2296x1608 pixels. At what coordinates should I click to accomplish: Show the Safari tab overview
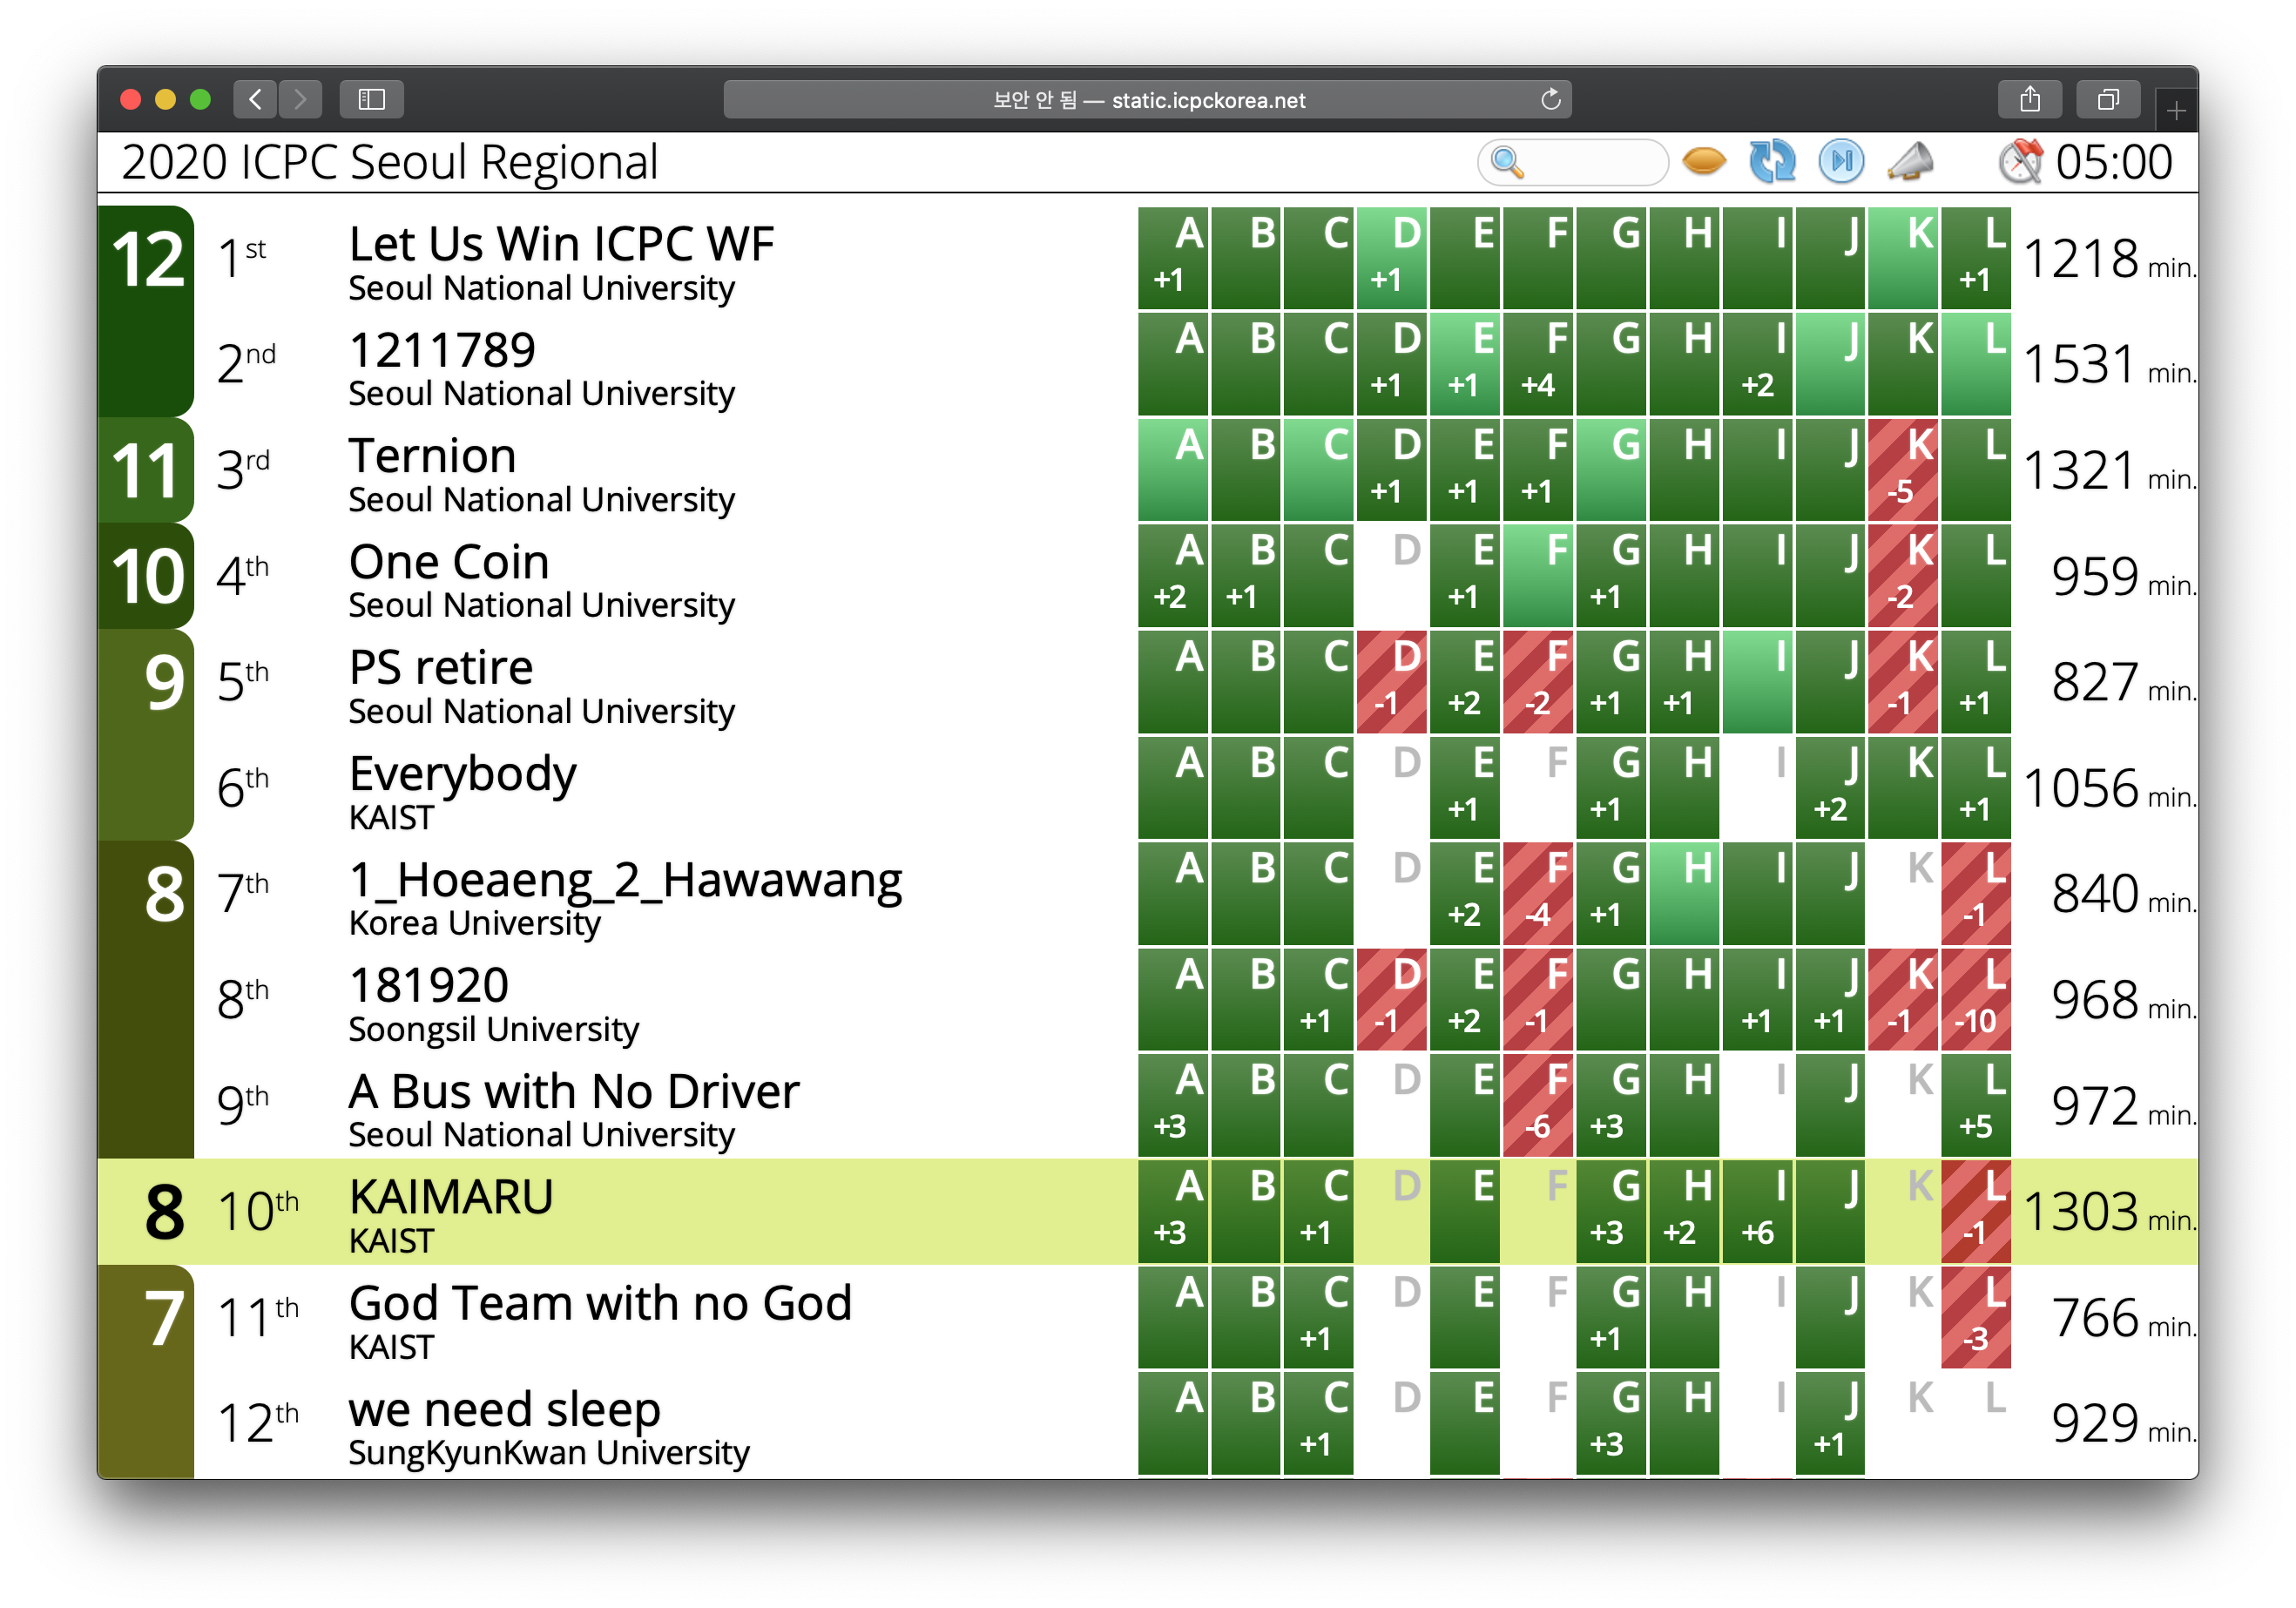pos(2108,99)
